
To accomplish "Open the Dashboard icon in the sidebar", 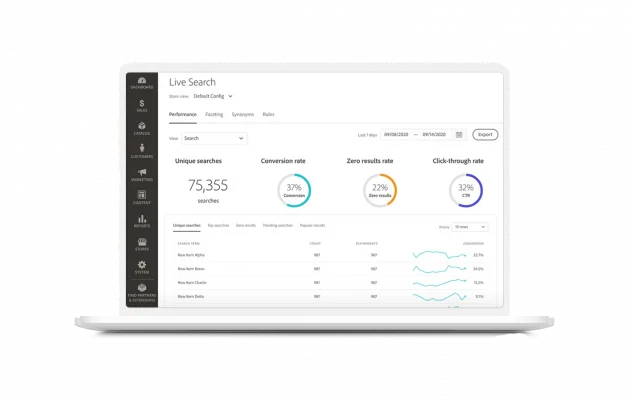I will [142, 82].
